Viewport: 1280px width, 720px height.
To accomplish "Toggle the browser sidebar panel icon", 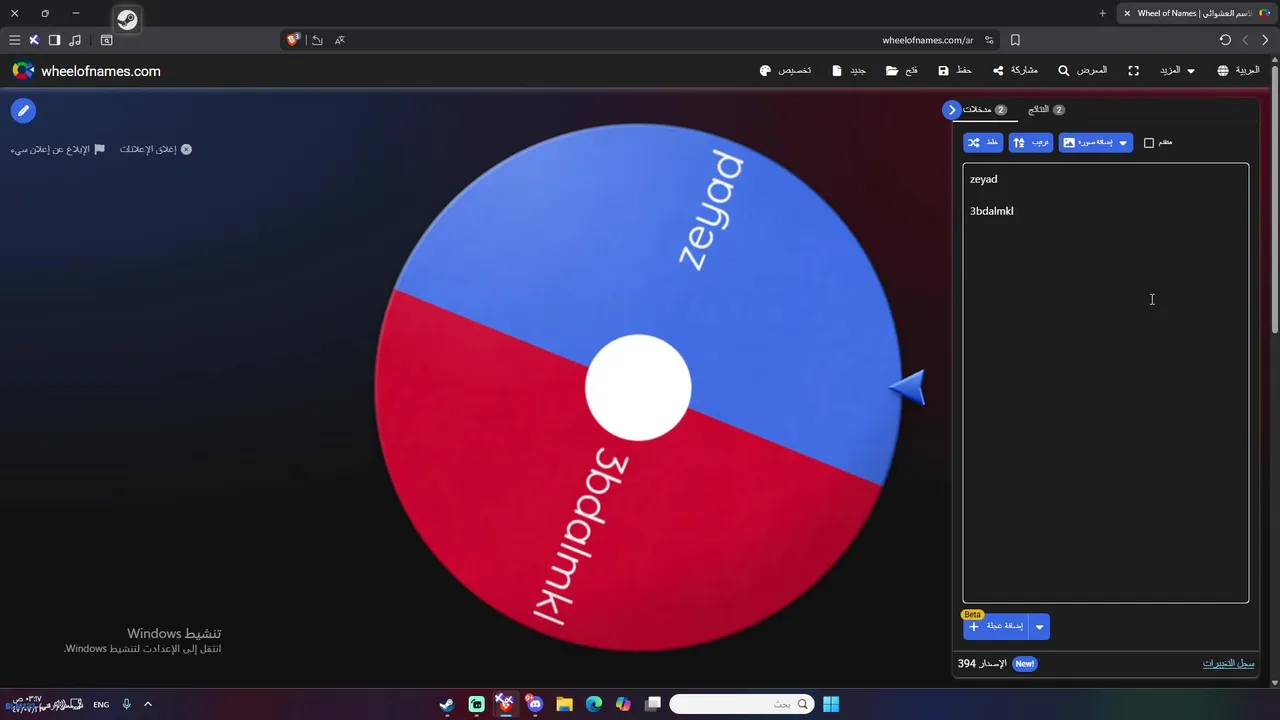I will point(54,40).
